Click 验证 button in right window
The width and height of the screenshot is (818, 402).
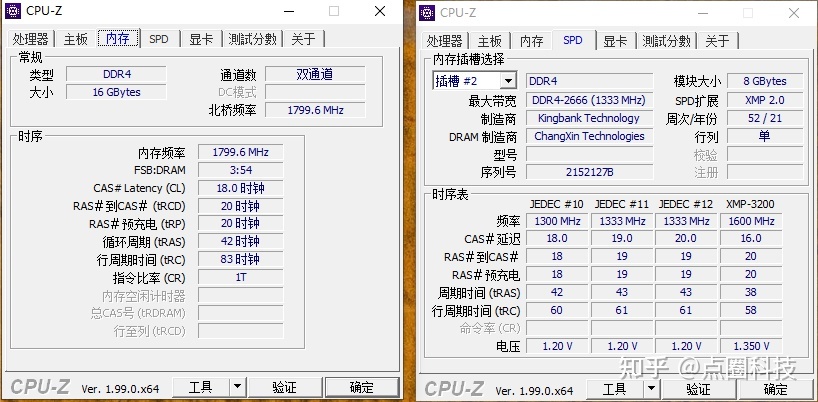(x=699, y=389)
